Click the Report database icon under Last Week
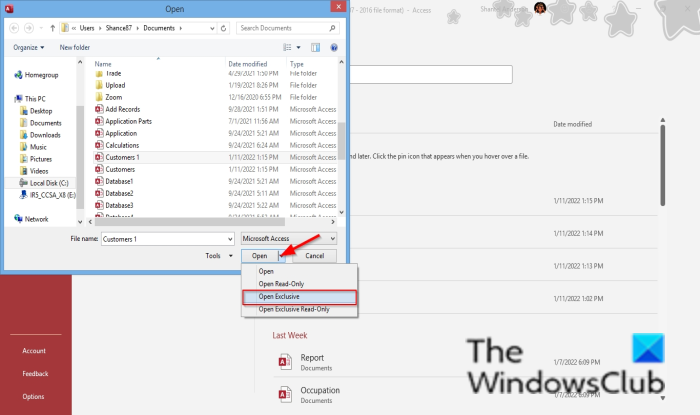Image resolution: width=700 pixels, height=415 pixels. tap(285, 362)
